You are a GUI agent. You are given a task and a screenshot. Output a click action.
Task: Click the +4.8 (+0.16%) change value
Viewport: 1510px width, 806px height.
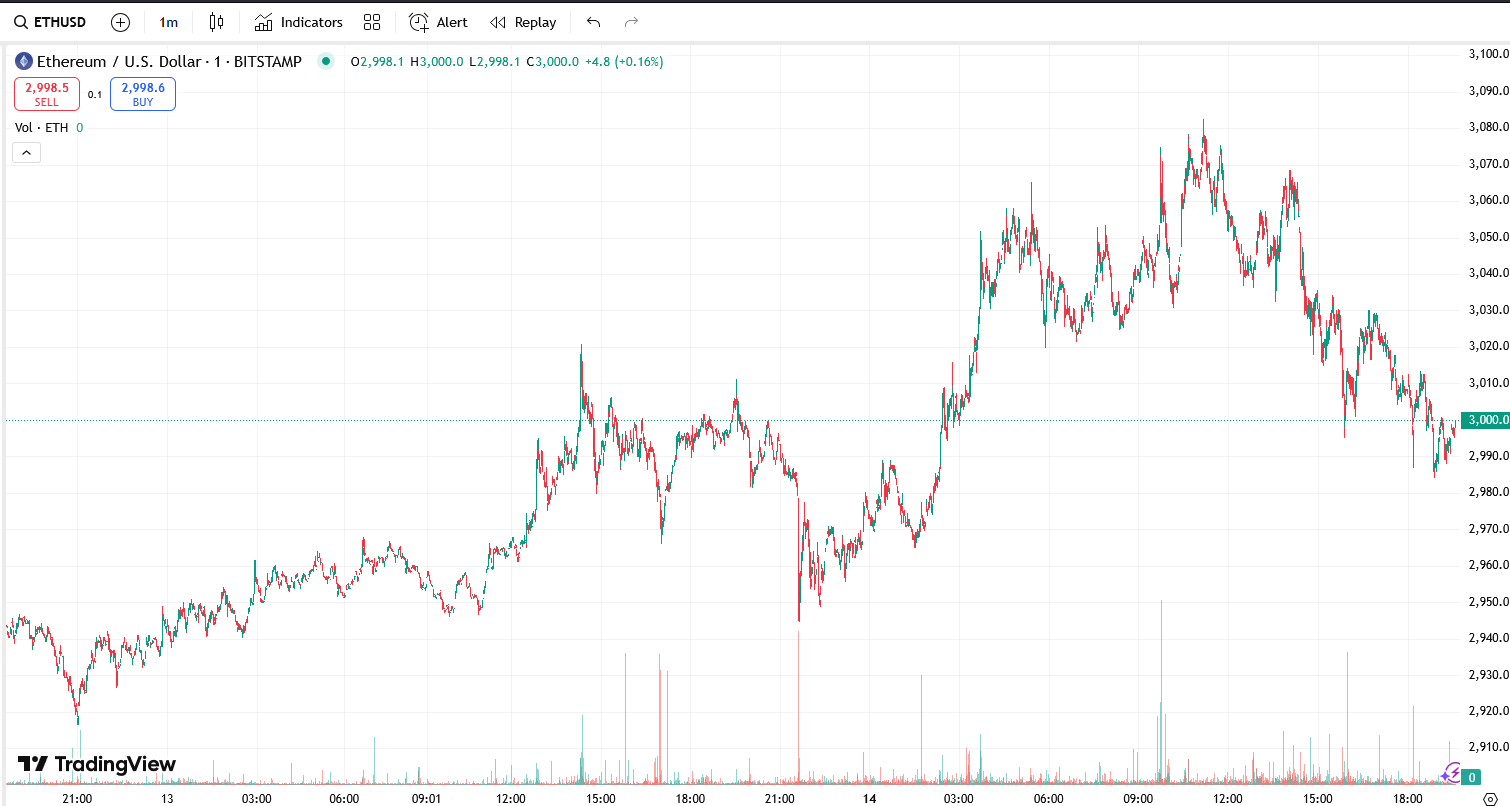click(x=624, y=62)
